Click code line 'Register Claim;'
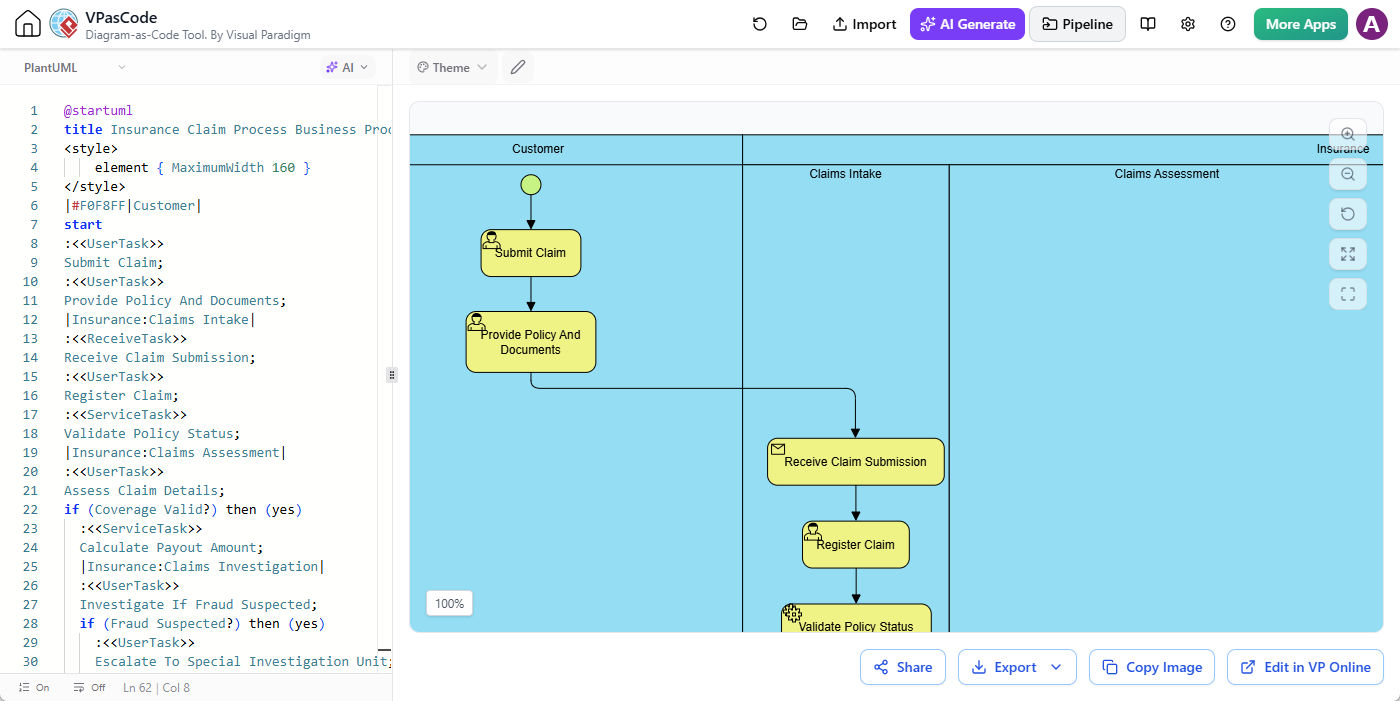Screen dimensions: 1400x701 [122, 396]
